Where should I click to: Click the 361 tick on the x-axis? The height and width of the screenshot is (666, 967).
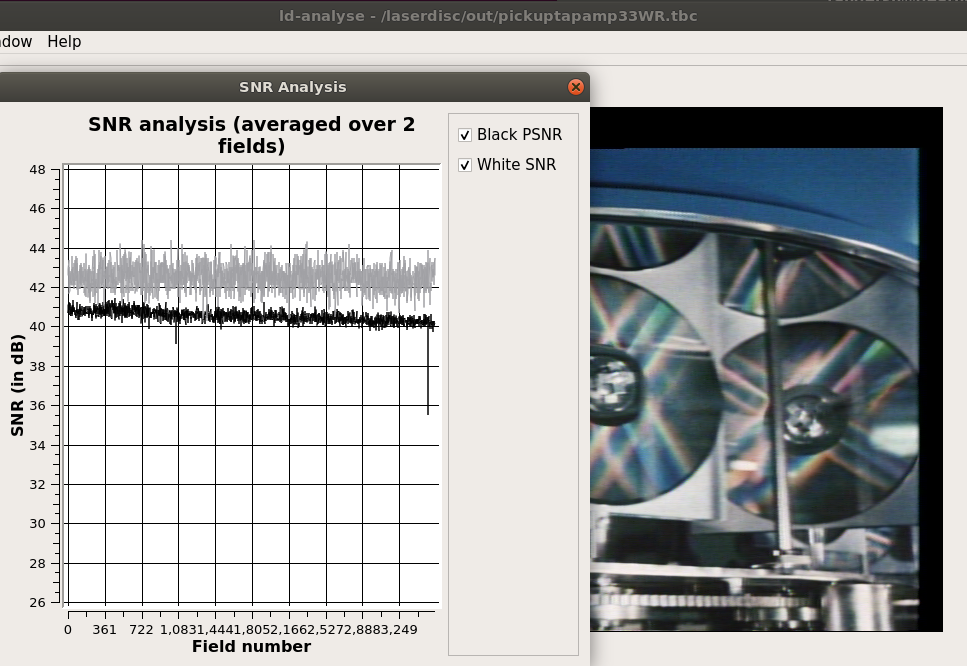point(105,630)
